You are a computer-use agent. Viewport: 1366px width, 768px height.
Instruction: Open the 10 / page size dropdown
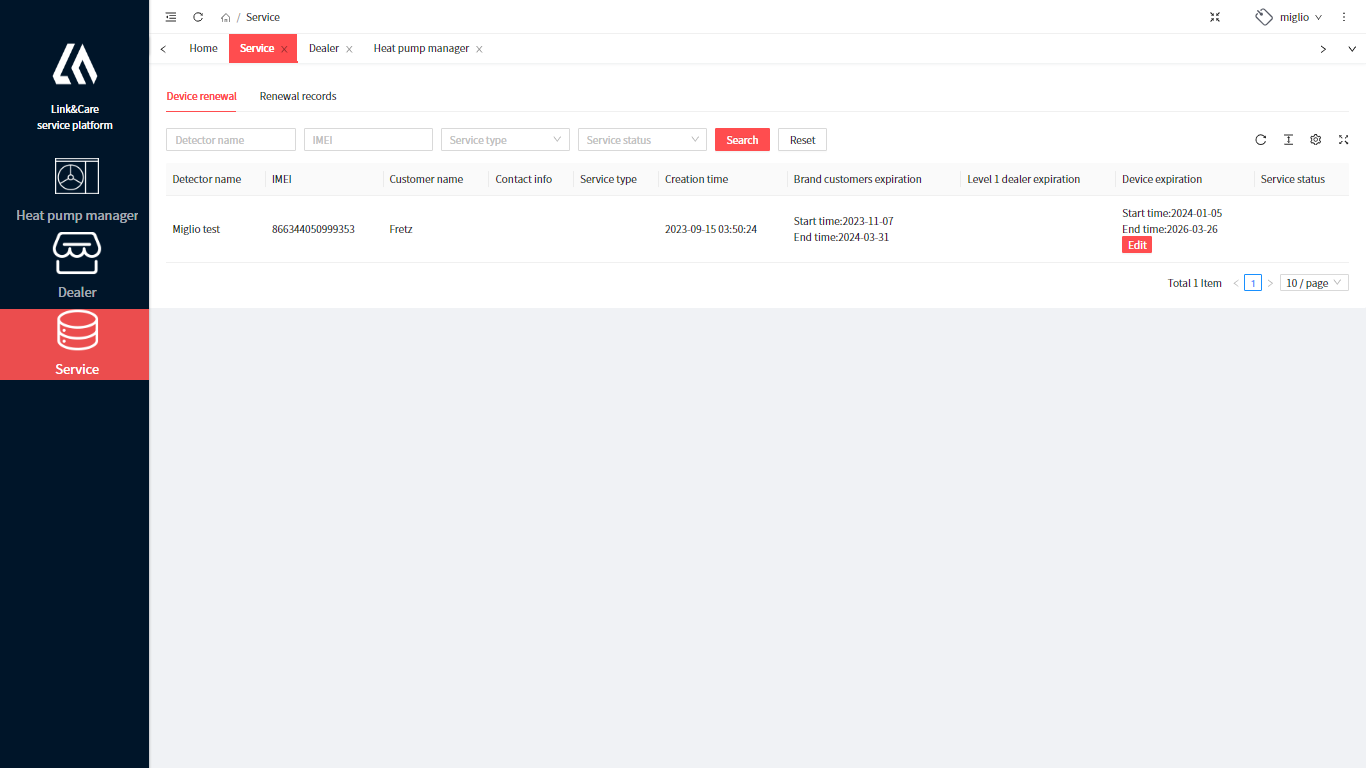click(x=1314, y=283)
